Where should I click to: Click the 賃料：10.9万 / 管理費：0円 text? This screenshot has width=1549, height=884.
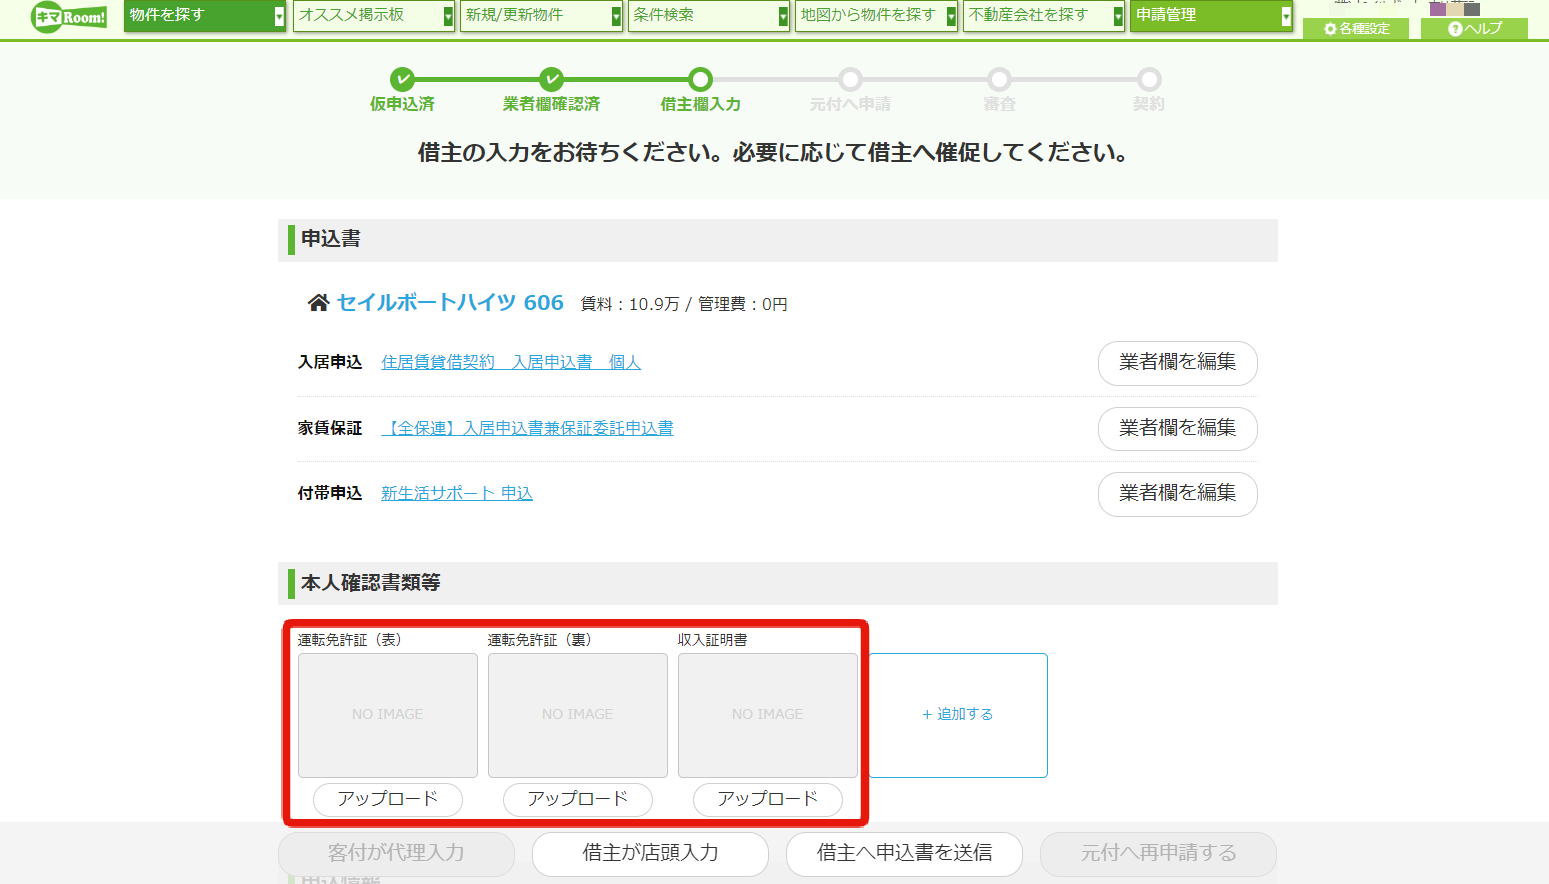684,304
